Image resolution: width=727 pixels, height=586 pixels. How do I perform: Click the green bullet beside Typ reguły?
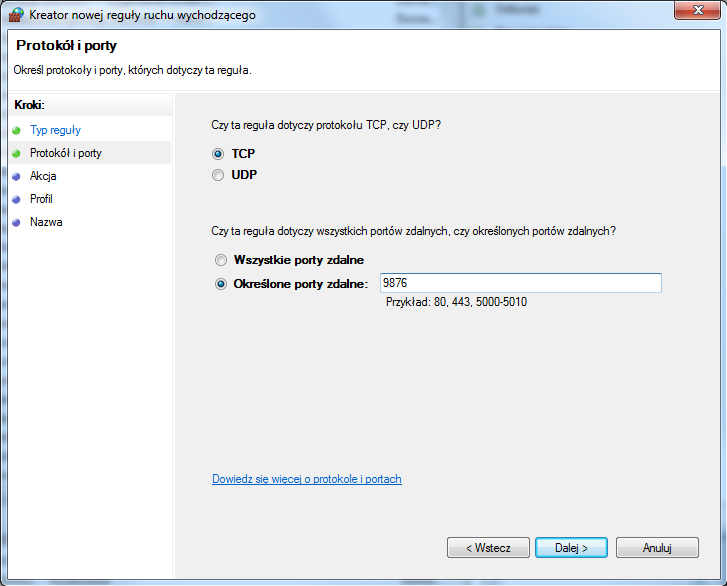coord(16,130)
